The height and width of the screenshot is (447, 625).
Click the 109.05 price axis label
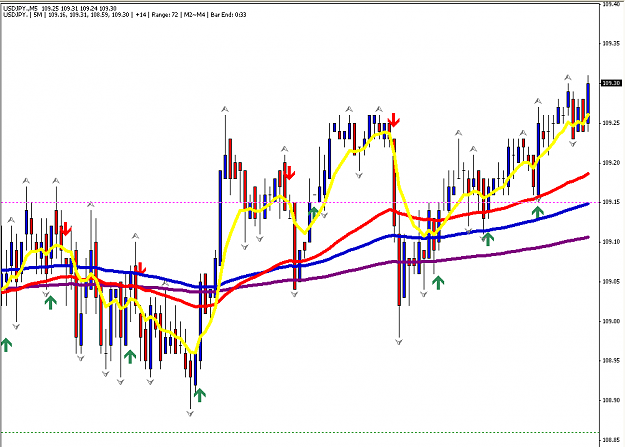tap(611, 282)
